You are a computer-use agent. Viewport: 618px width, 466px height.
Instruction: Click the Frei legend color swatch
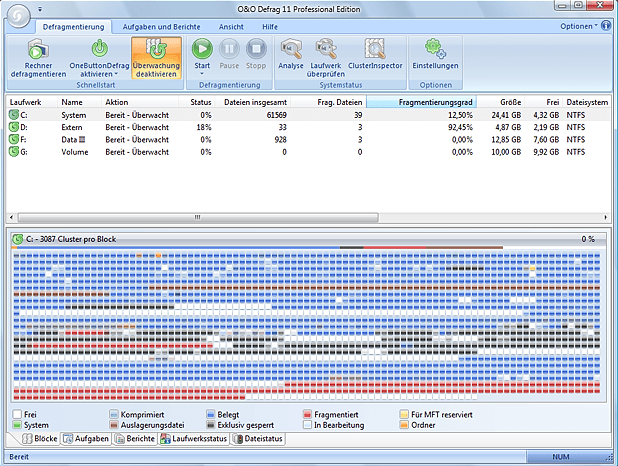tap(17, 414)
